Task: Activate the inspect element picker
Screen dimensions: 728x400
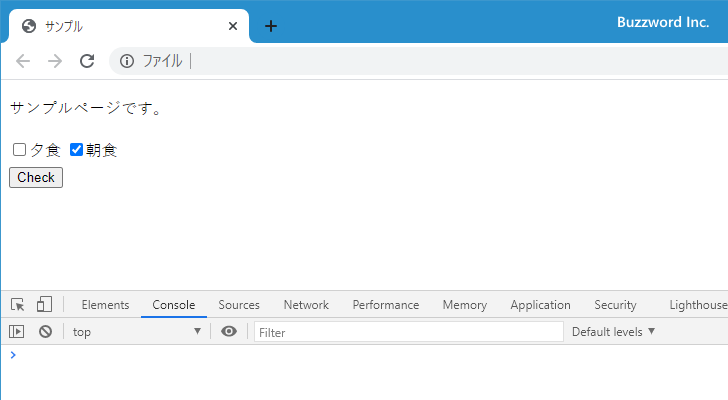Action: pos(18,305)
